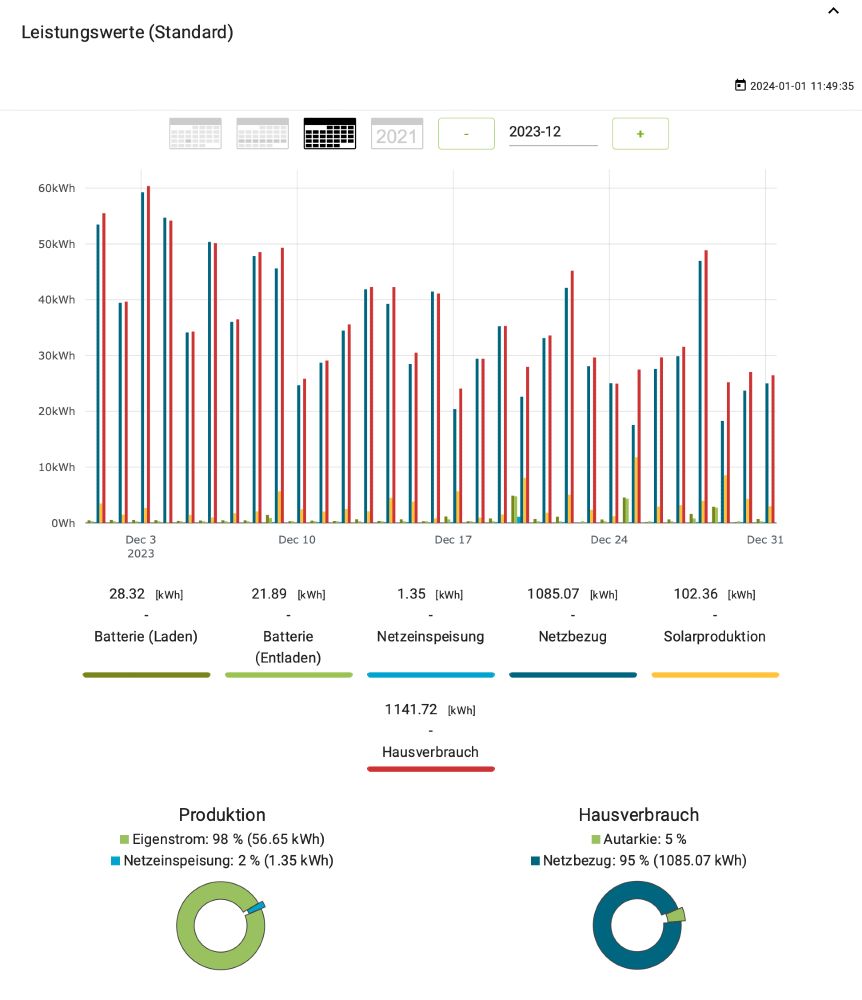The height and width of the screenshot is (1000, 862).
Task: Collapse the Leistungswerte panel with the chevron
Action: (x=833, y=11)
